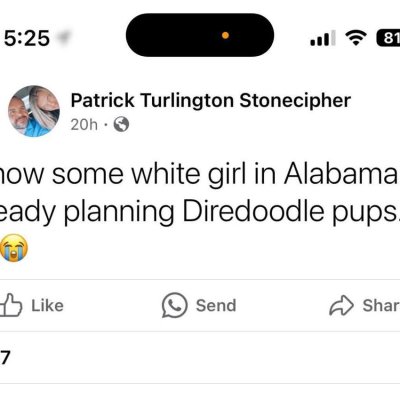Open Patrick Turlington Stonecipher's profile
The height and width of the screenshot is (400, 400).
tap(211, 100)
